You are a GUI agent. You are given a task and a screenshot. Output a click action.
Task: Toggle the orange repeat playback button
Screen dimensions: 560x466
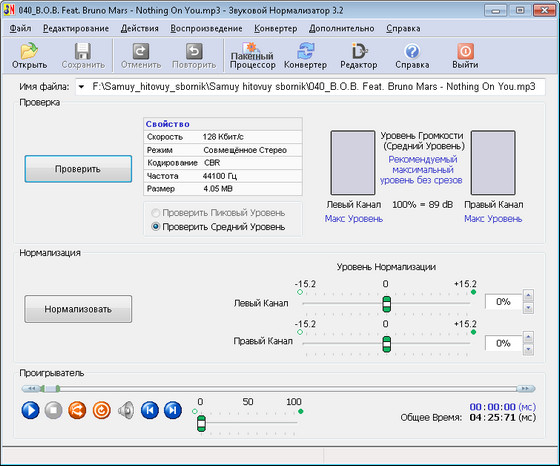coord(101,410)
